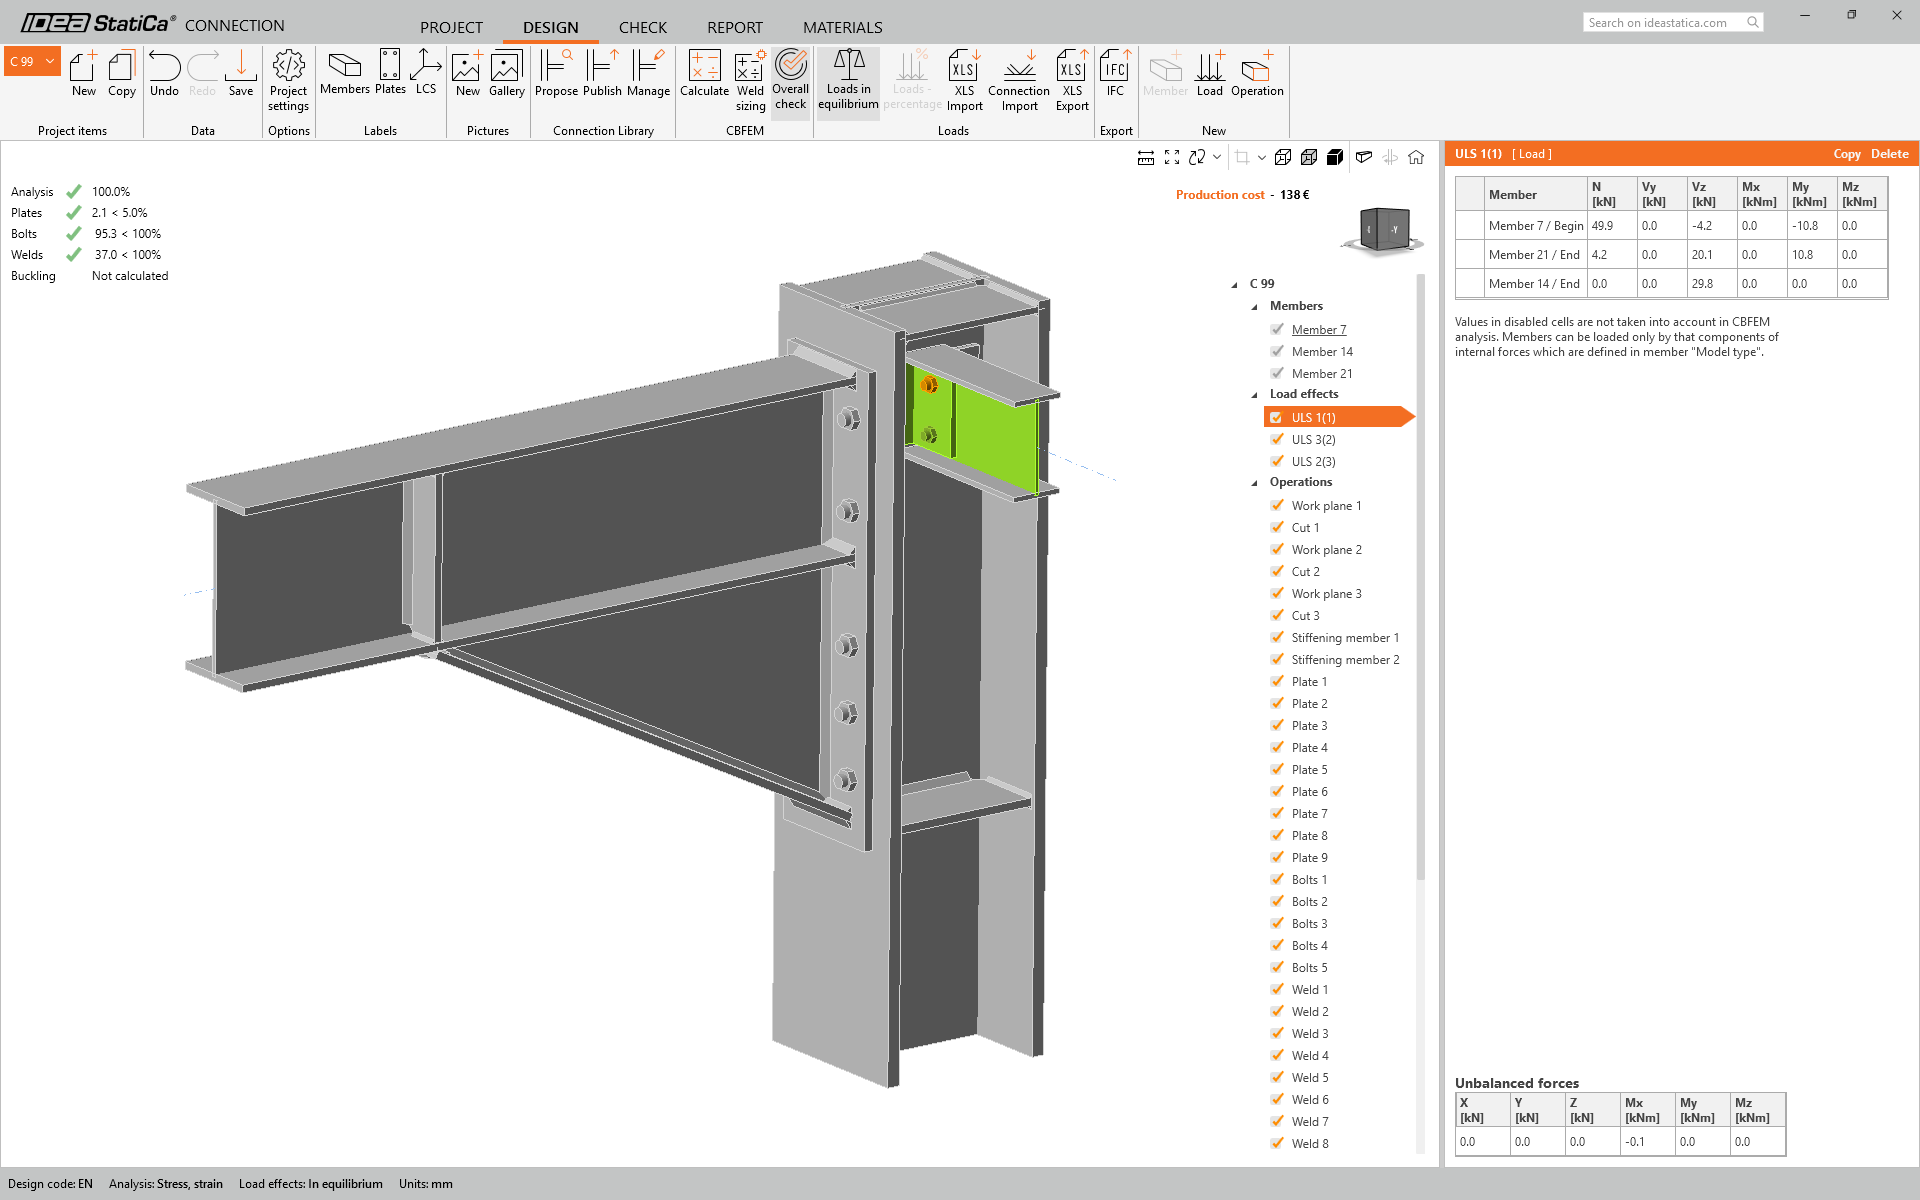Uncheck Stiffening member 1
The width and height of the screenshot is (1920, 1200).
click(1277, 637)
